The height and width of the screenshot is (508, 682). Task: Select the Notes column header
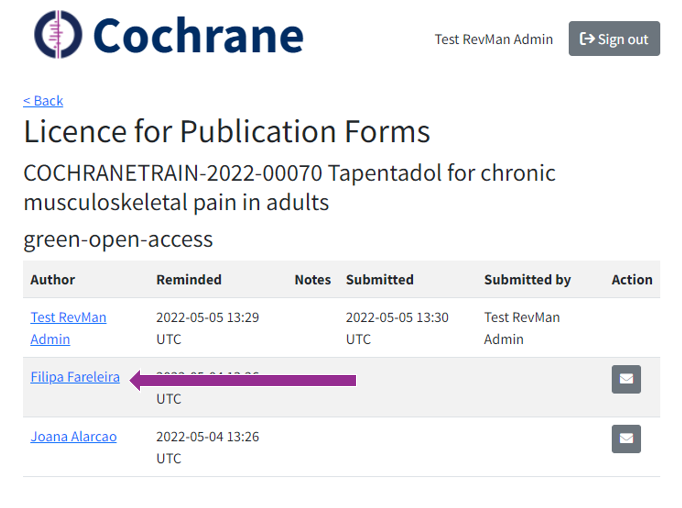tap(312, 280)
